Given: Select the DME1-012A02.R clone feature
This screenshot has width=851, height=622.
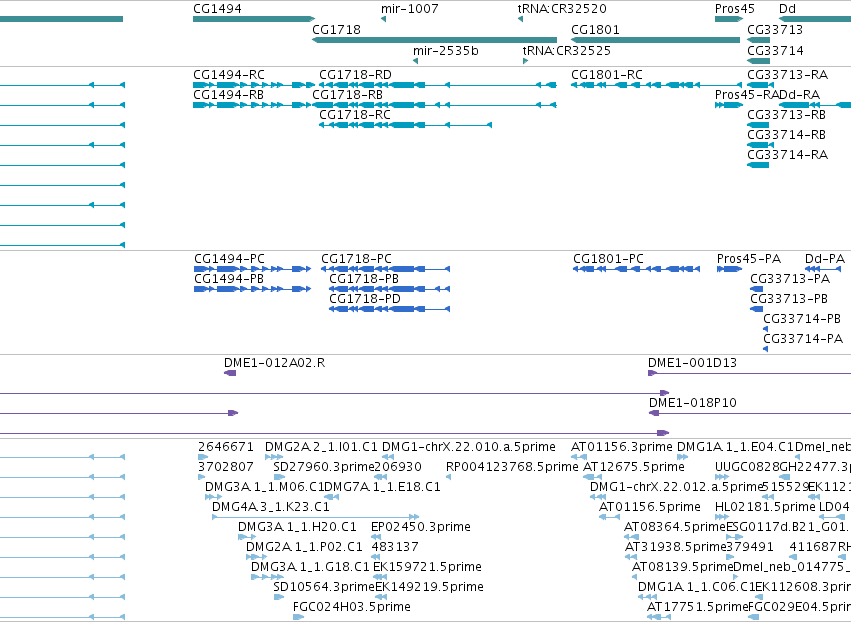Looking at the screenshot, I should coord(230,373).
